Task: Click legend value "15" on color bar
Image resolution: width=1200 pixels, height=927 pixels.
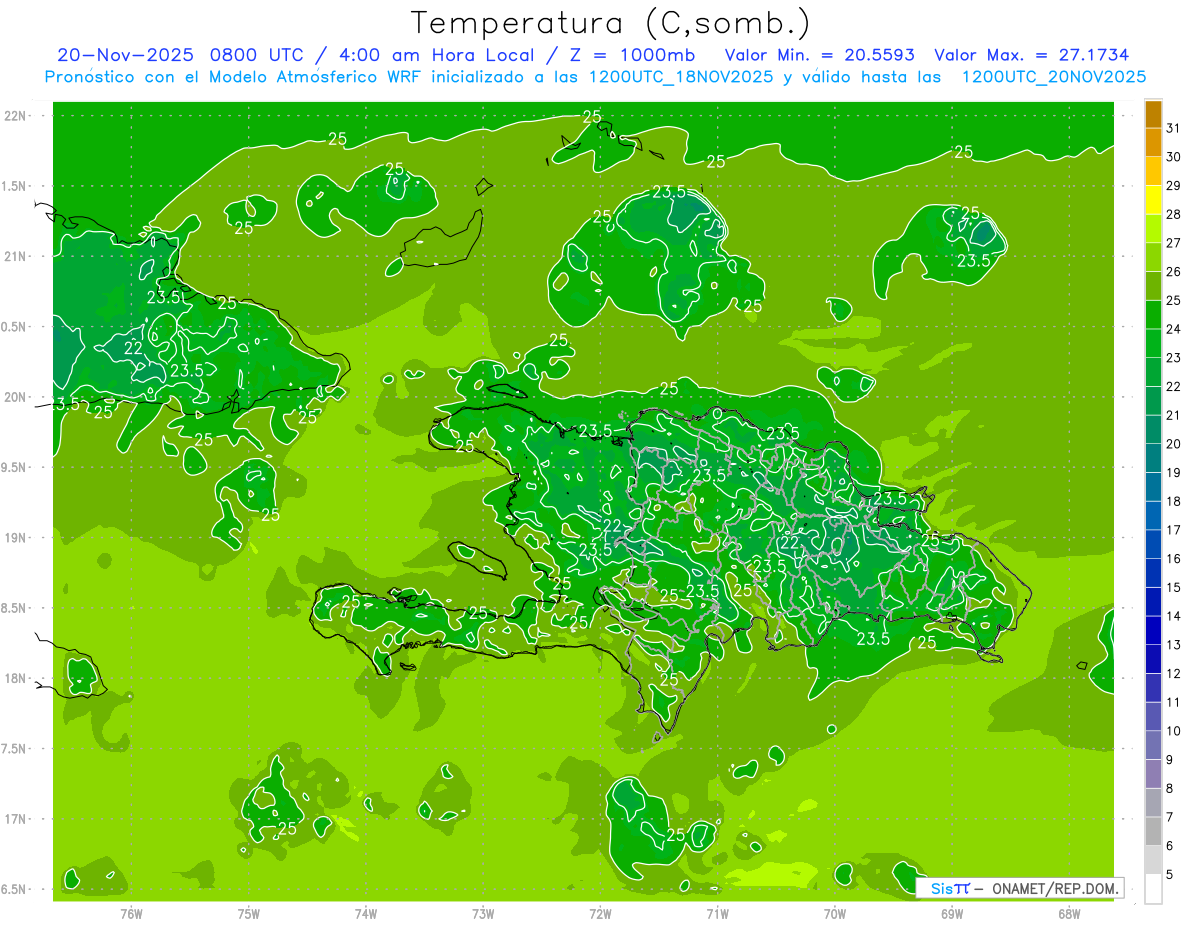Action: click(x=1174, y=588)
